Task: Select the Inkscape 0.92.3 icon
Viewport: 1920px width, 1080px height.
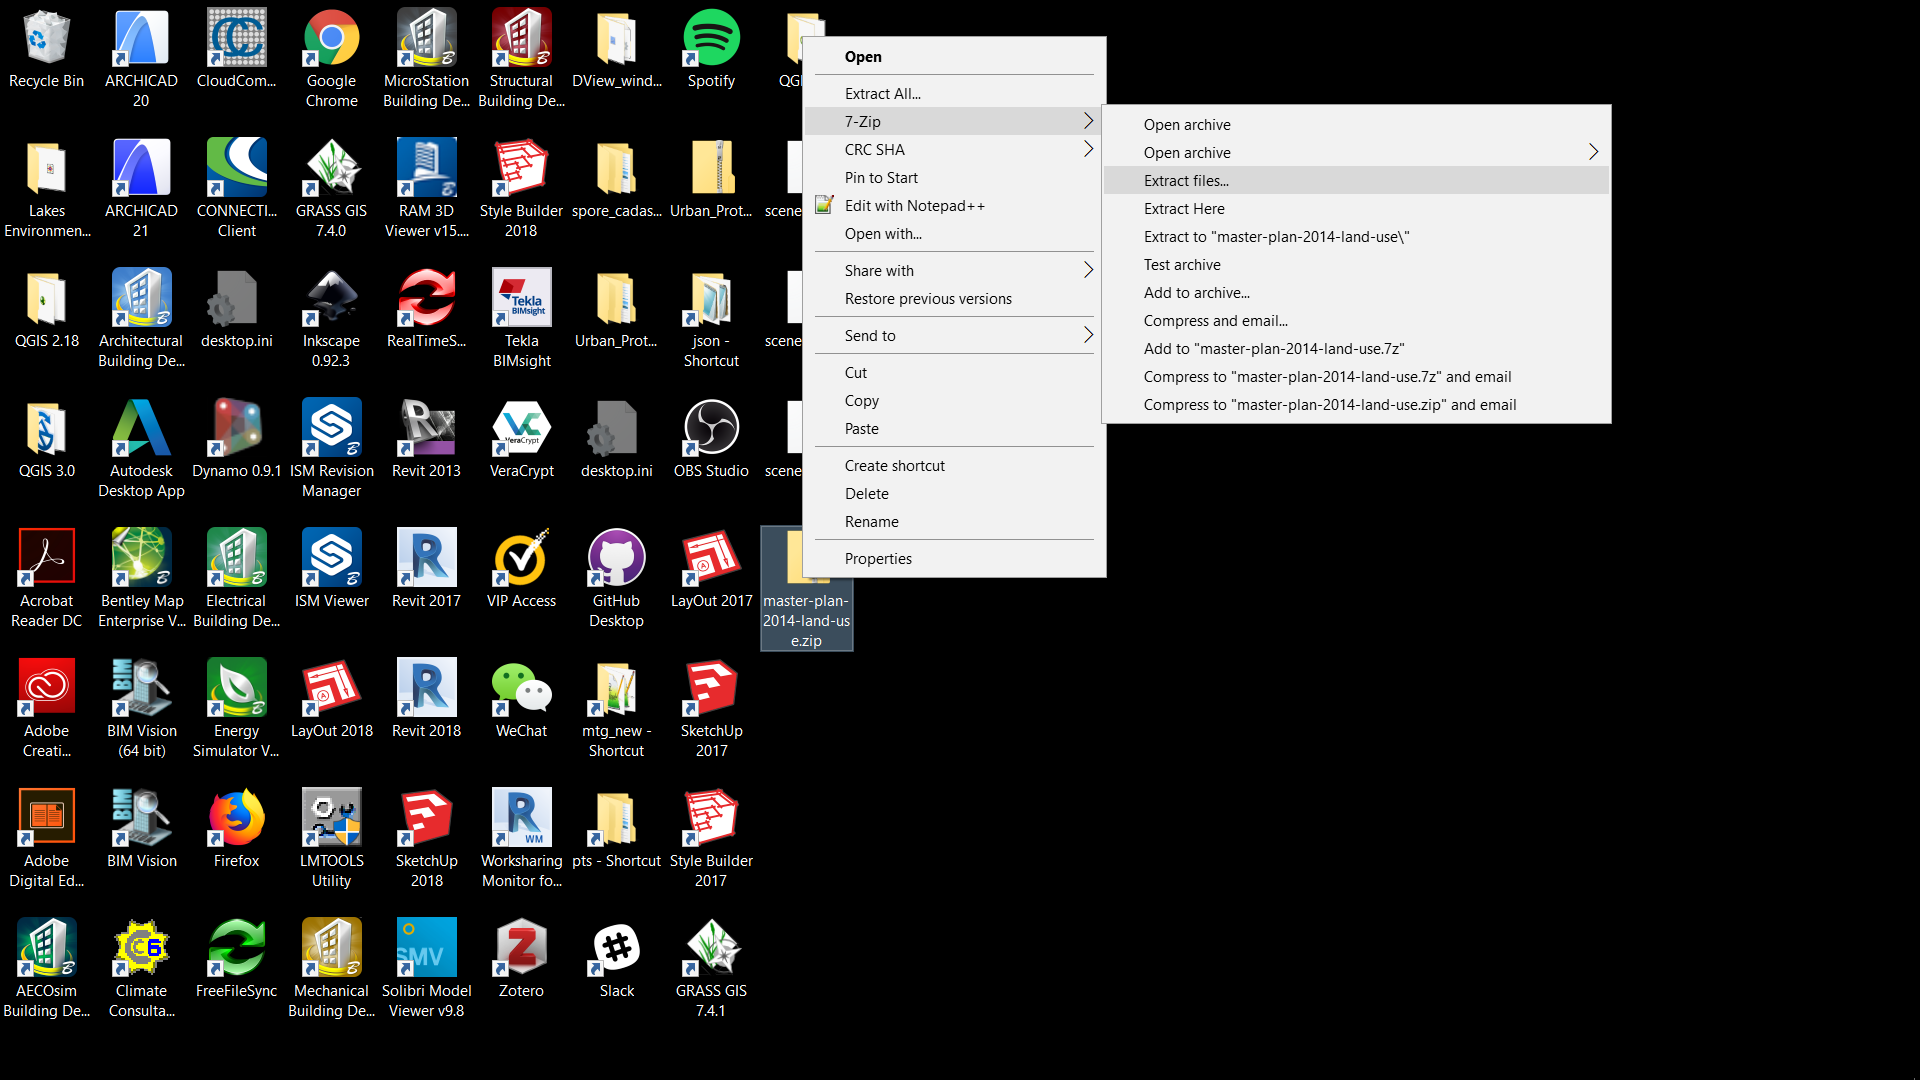Action: 331,300
